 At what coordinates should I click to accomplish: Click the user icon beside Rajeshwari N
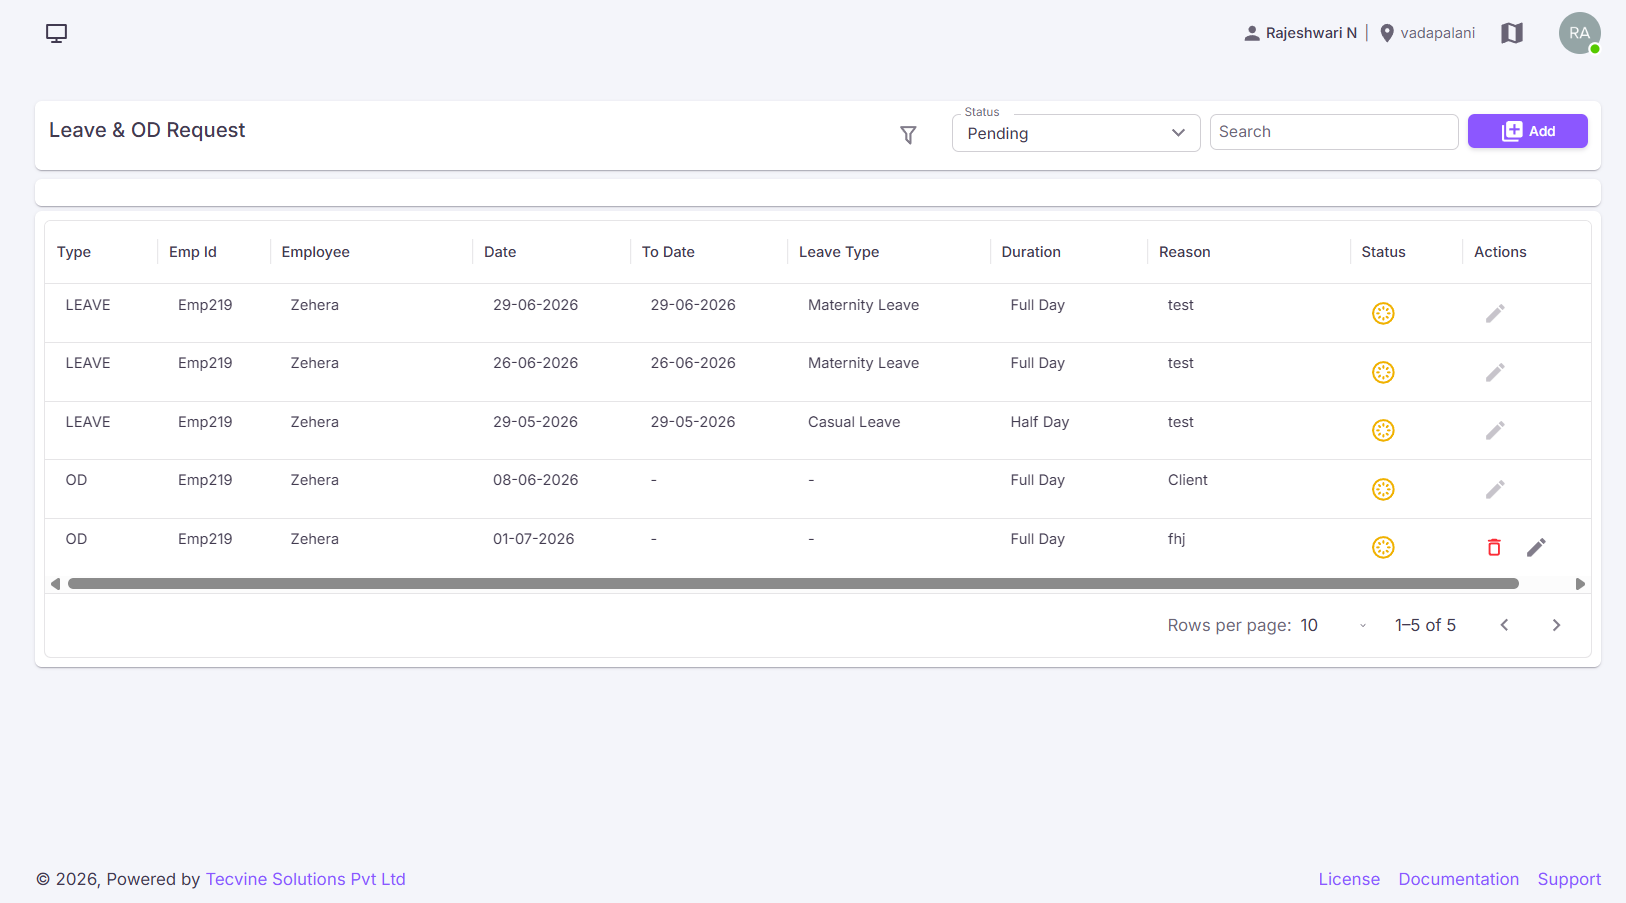point(1252,33)
